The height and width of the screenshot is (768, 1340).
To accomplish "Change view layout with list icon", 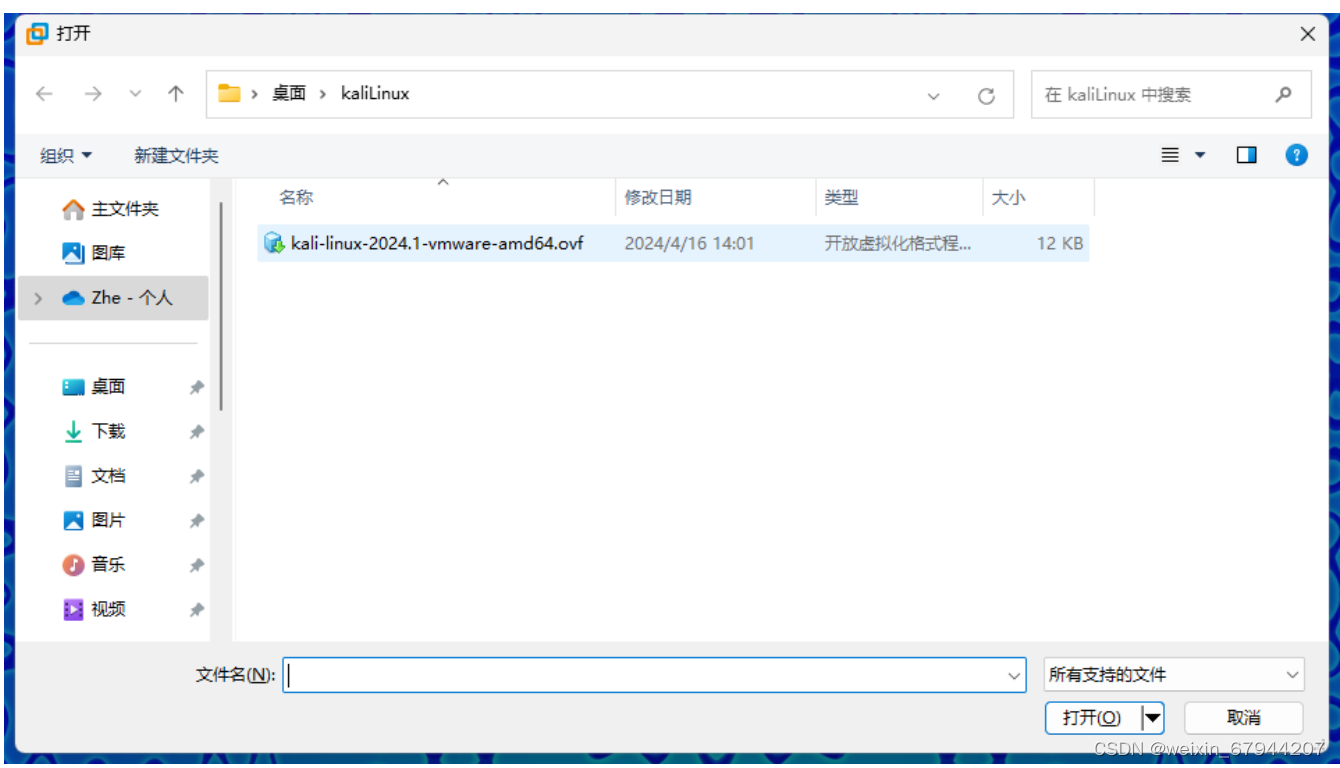I will [1170, 155].
